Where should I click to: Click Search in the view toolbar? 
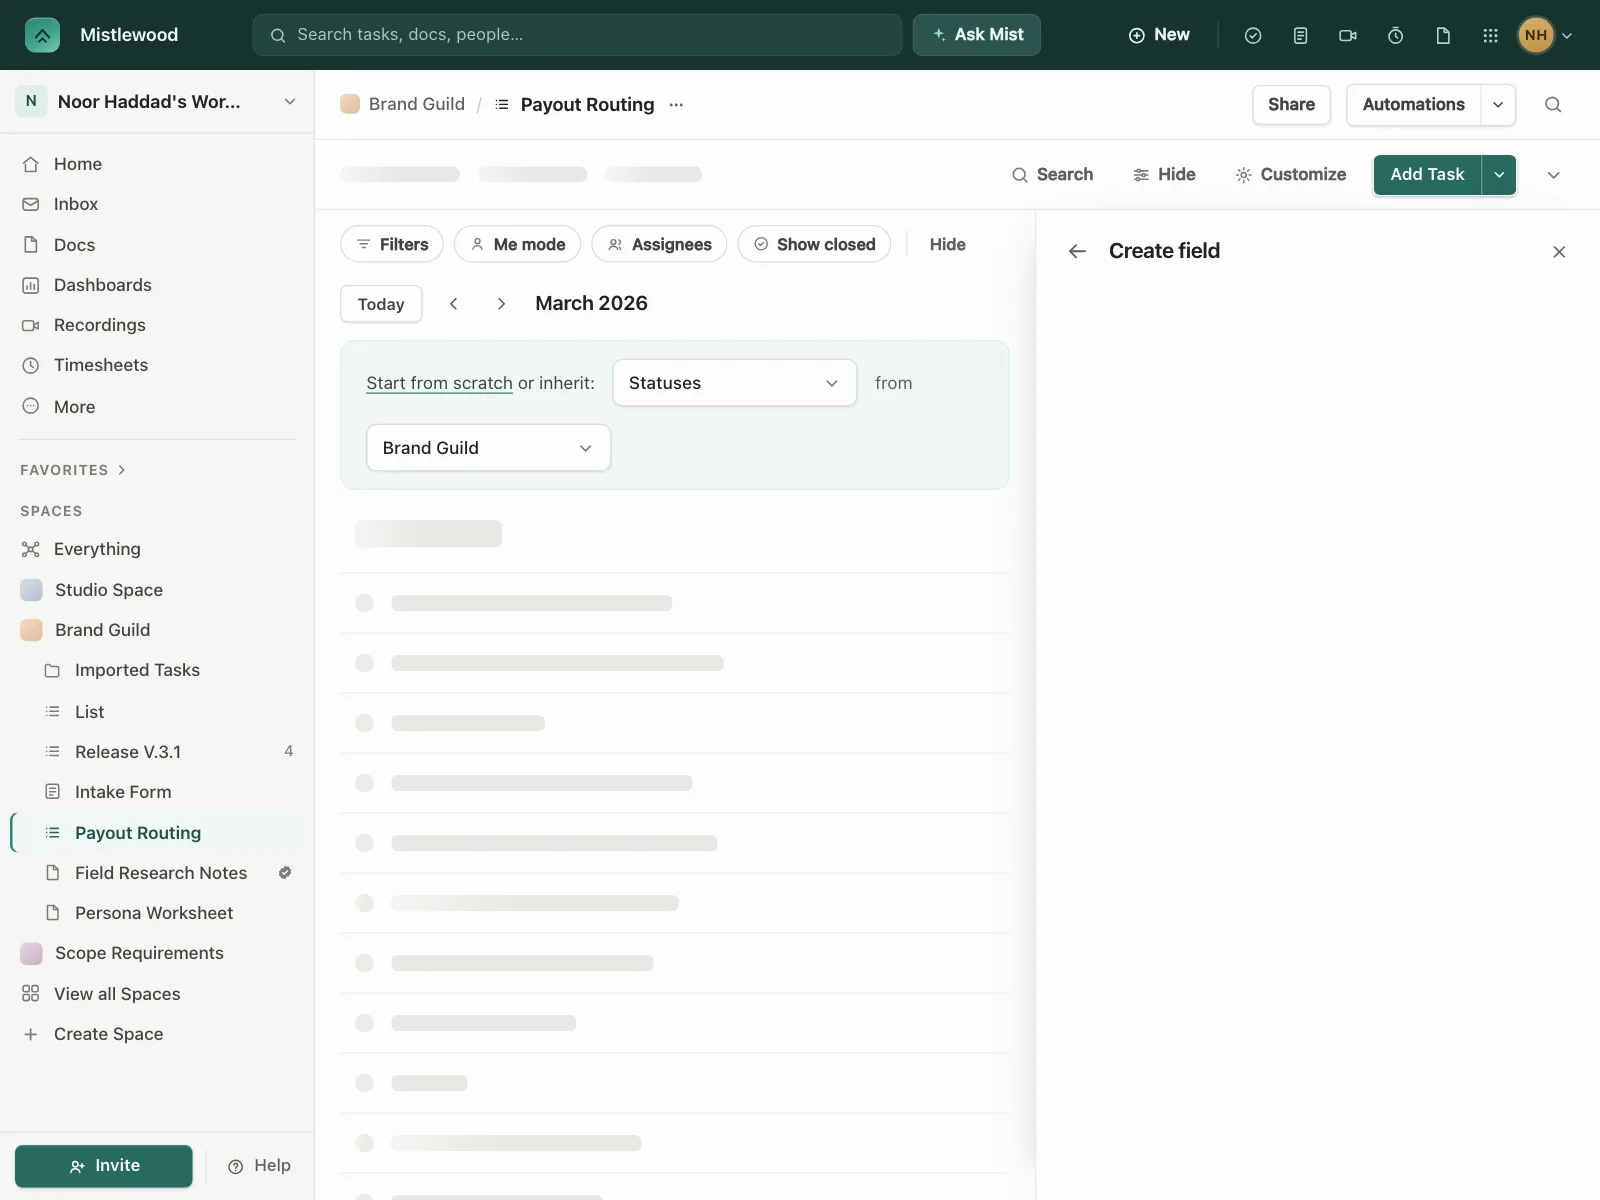(x=1052, y=175)
